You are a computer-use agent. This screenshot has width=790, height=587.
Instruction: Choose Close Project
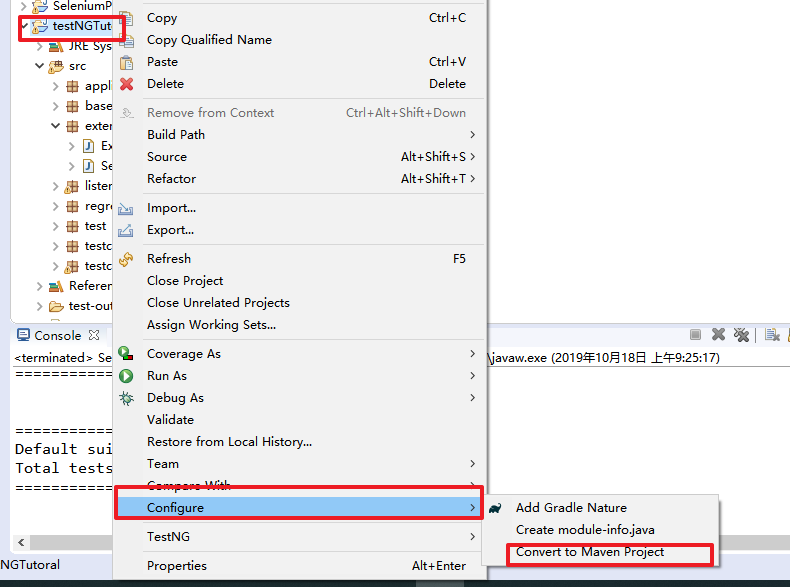pos(300,281)
